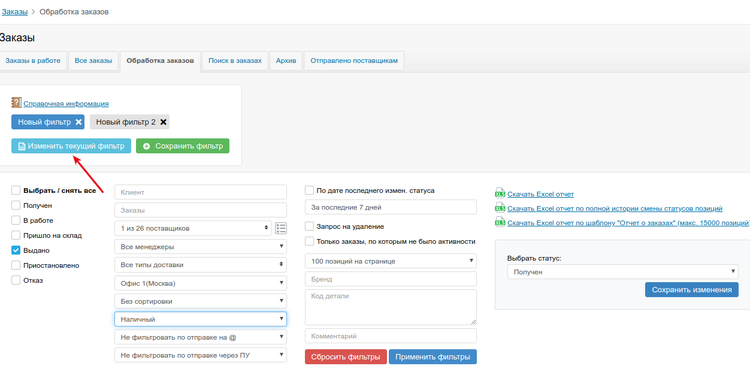Click into the 'Клиент' input field

[200, 192]
